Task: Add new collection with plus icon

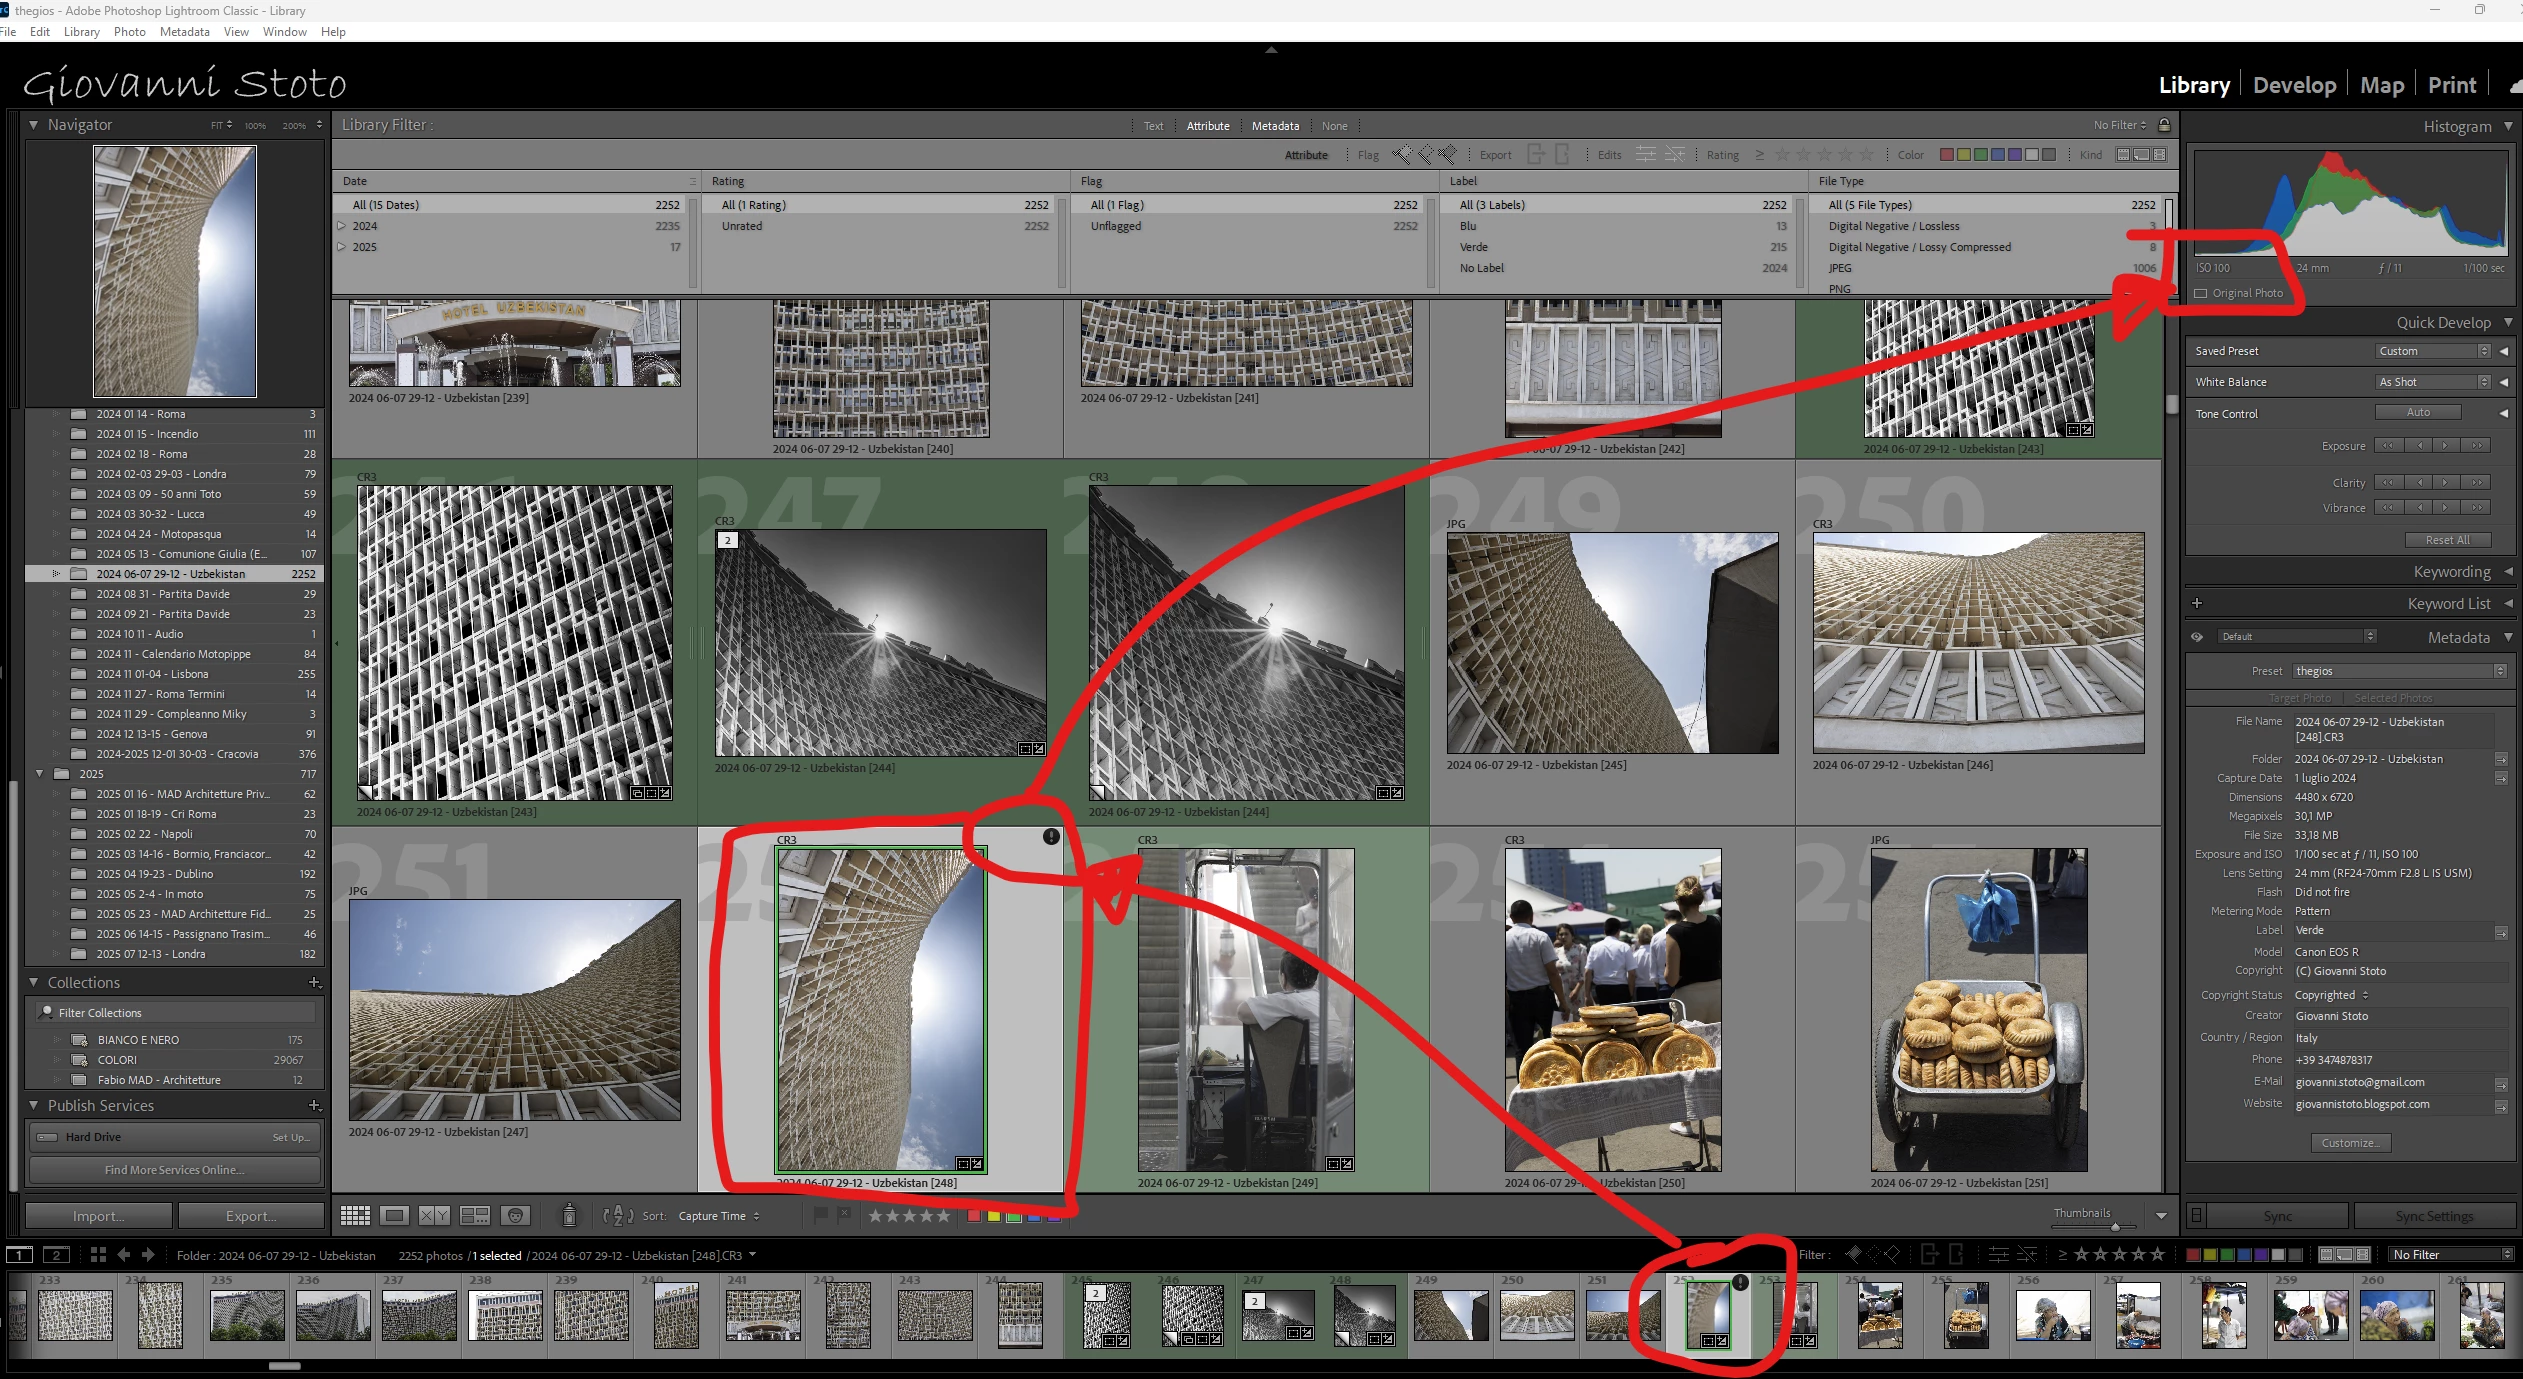Action: [314, 983]
